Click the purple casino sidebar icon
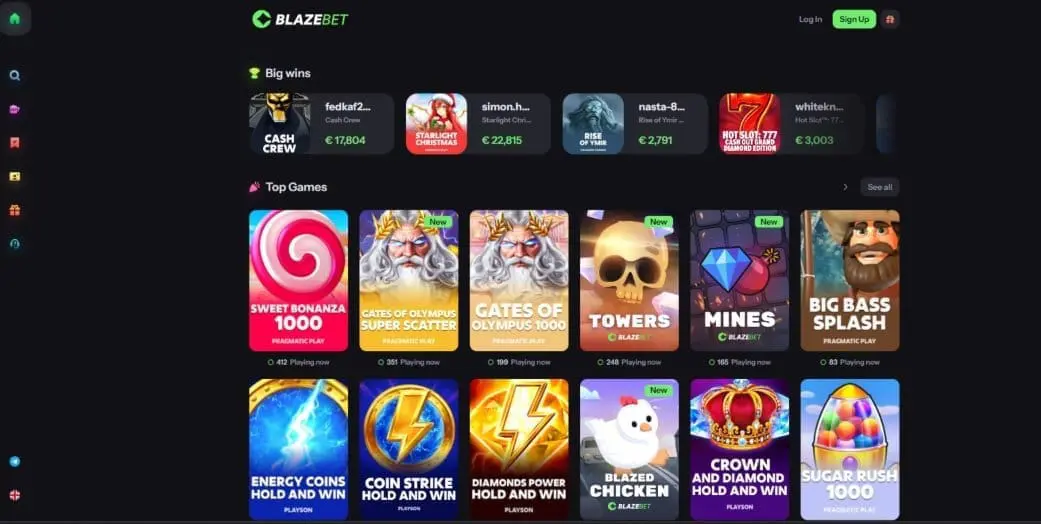This screenshot has width=1041, height=524. point(15,109)
